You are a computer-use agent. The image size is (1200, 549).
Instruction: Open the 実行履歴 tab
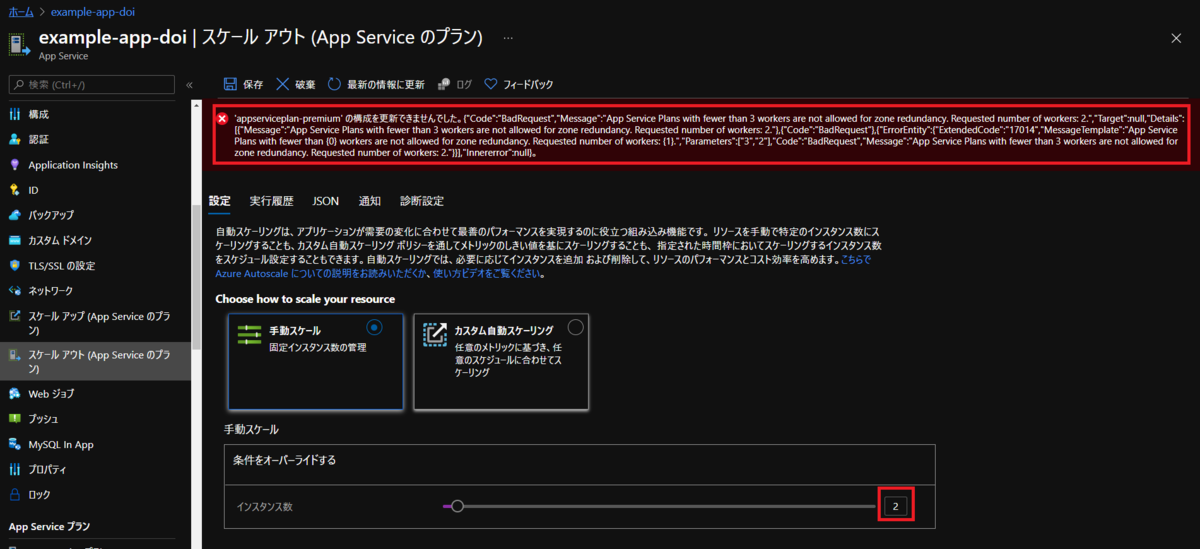coord(271,201)
